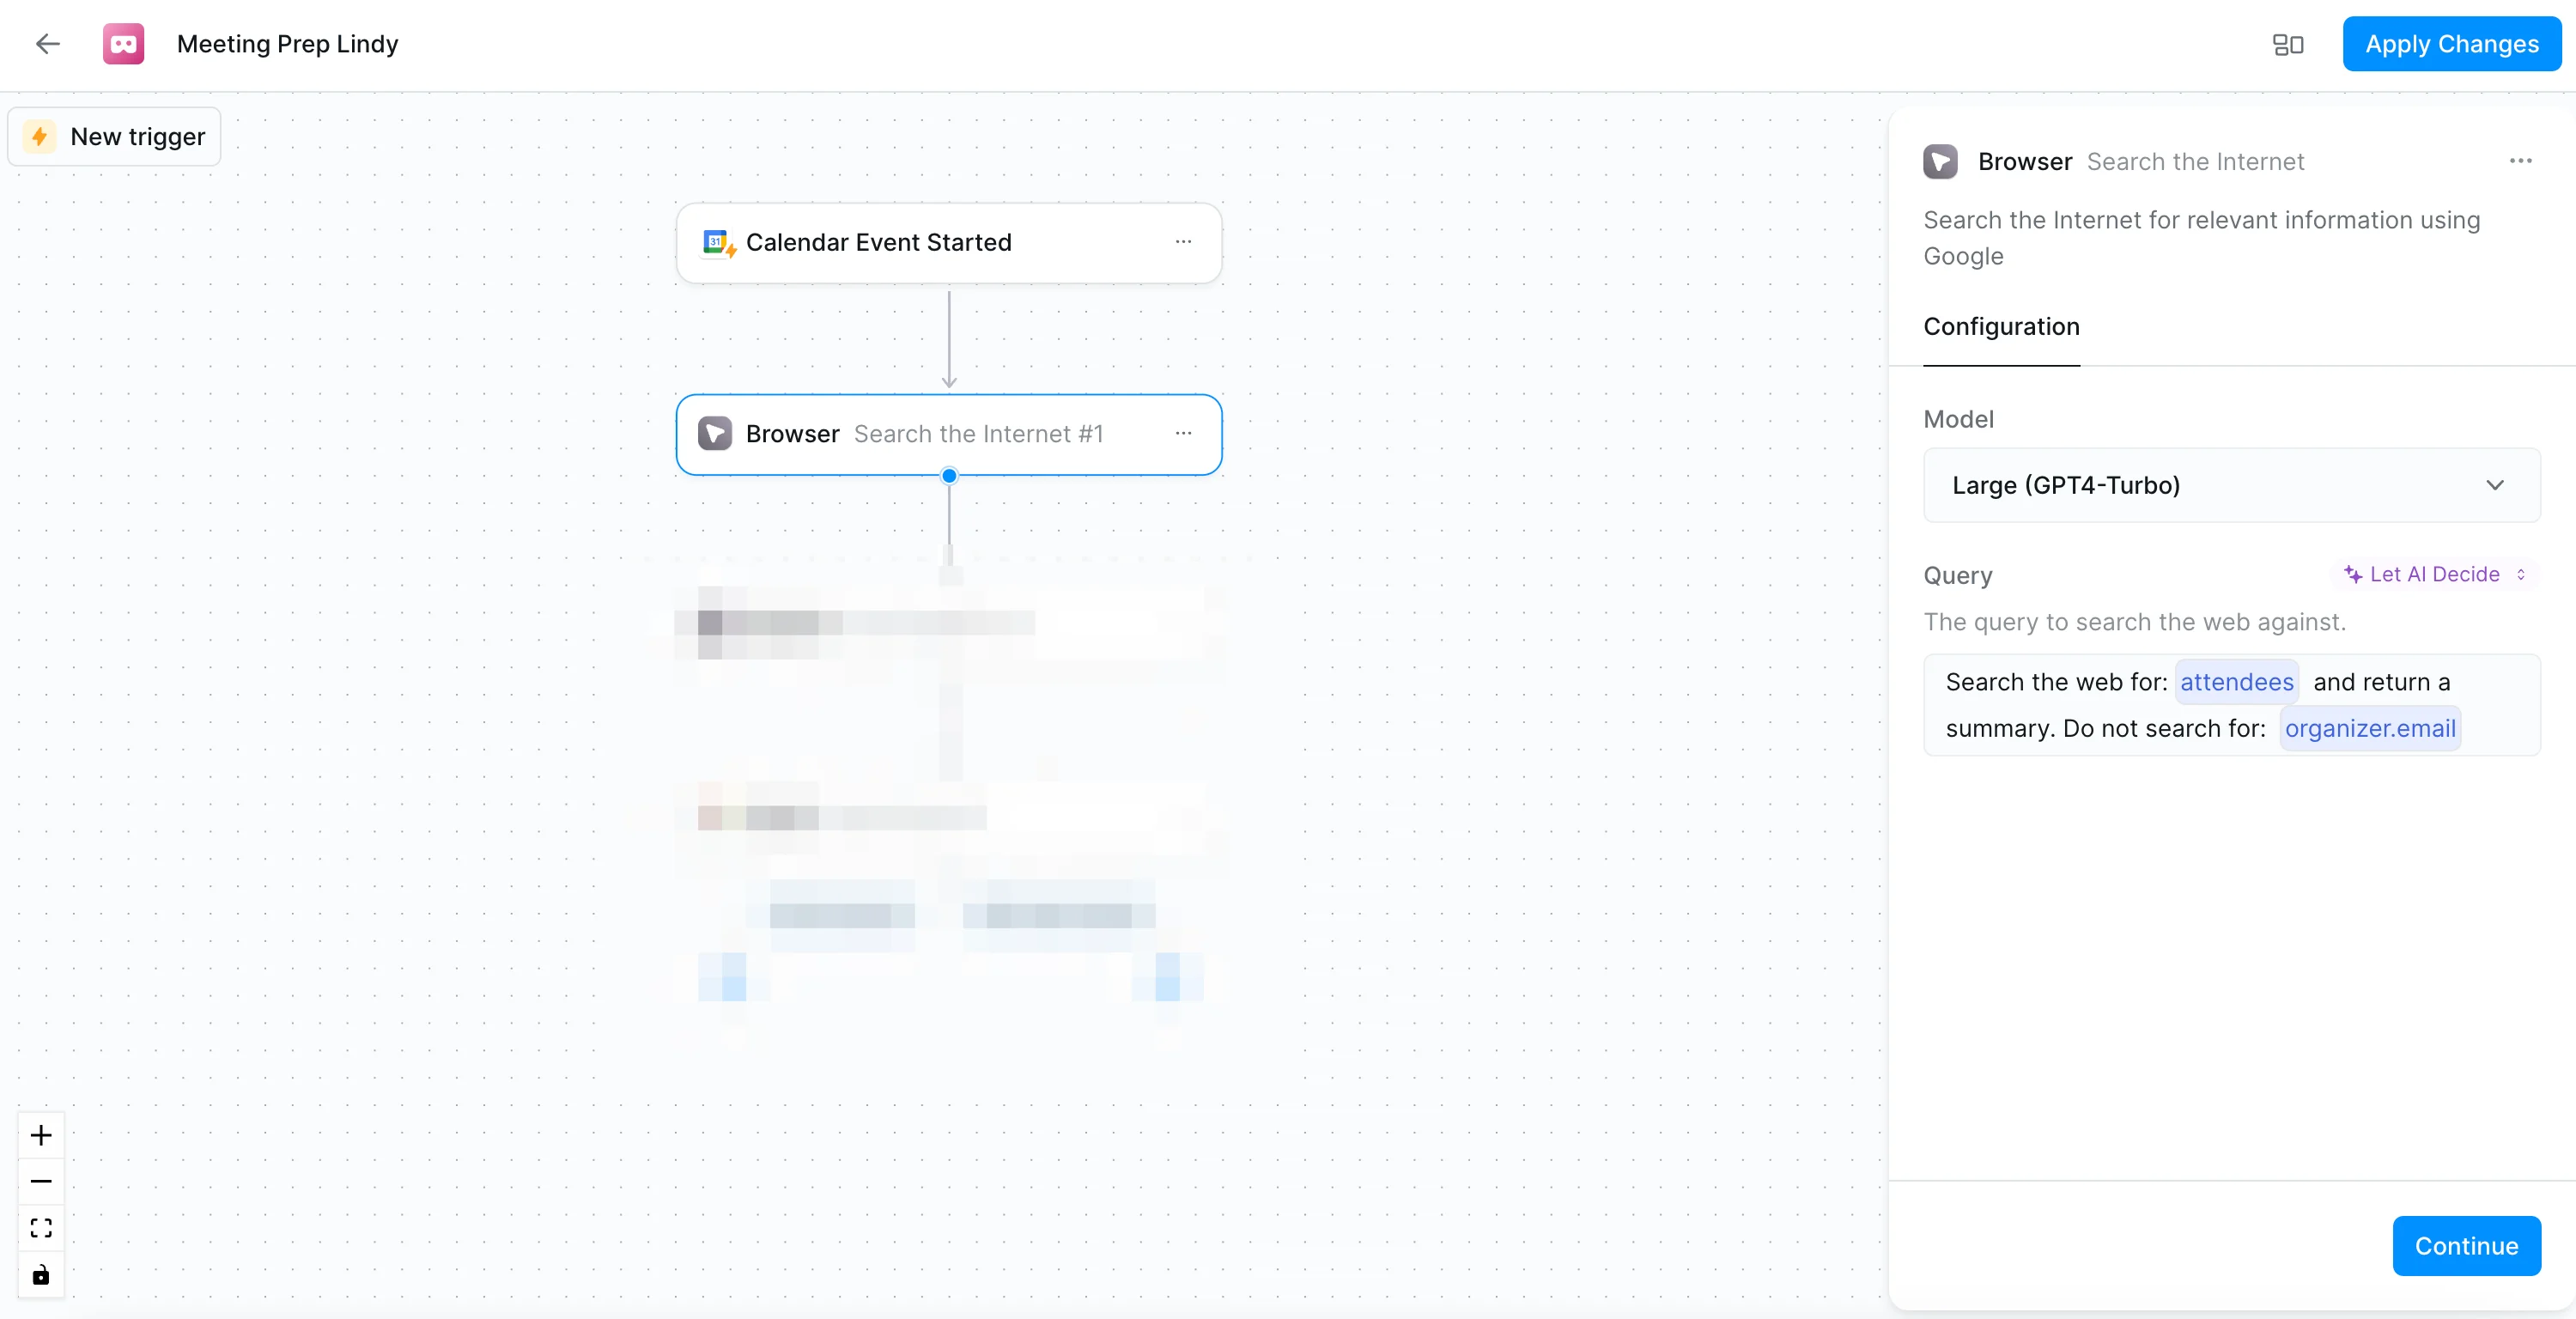
Task: Click the Apply Changes button
Action: click(x=2451, y=44)
